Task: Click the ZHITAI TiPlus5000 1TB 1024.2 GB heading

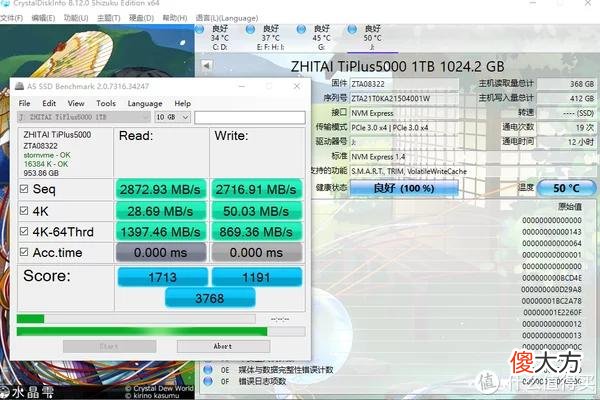Action: pyautogui.click(x=398, y=66)
